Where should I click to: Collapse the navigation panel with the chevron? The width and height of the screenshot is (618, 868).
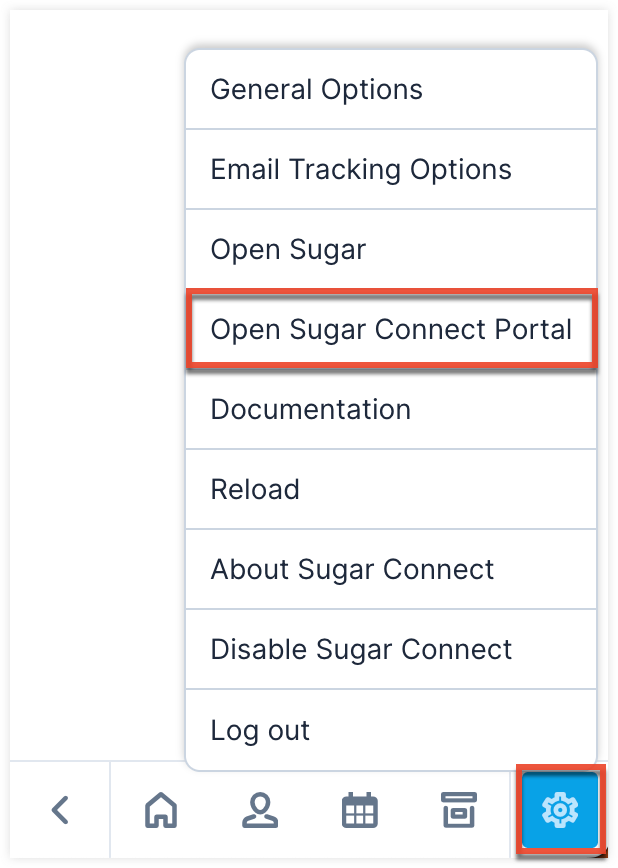[59, 812]
